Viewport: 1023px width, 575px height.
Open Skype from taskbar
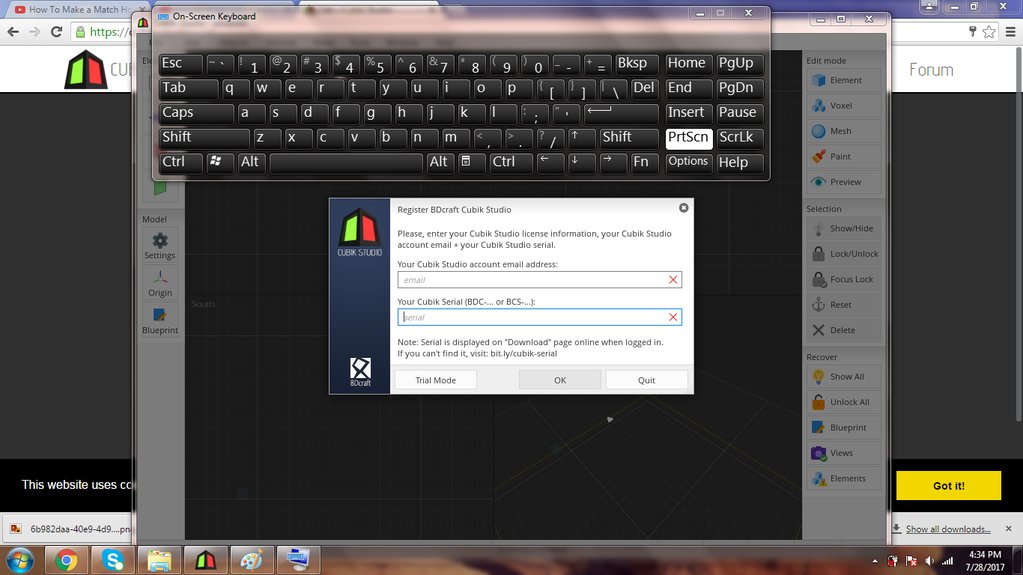click(112, 560)
